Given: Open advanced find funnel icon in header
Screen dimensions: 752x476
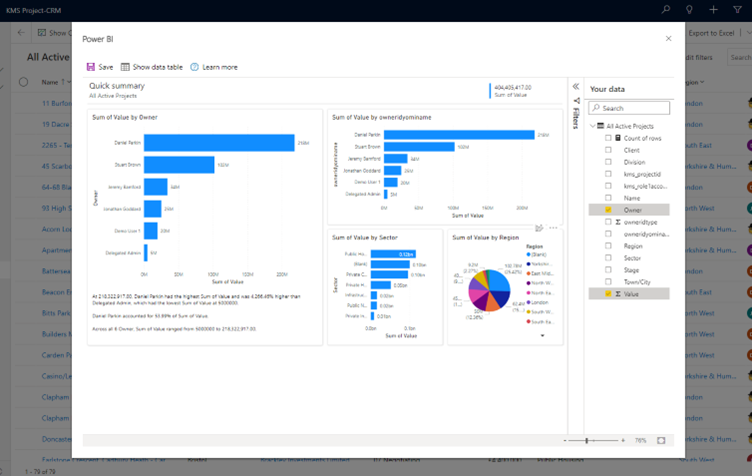Looking at the screenshot, I should pyautogui.click(x=738, y=10).
